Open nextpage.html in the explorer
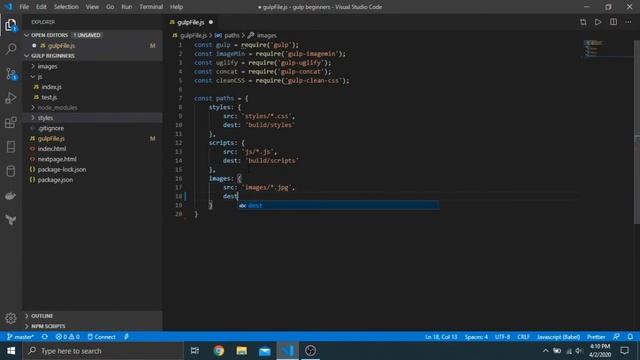Screen dimensions: 640x360 (92, 159)
